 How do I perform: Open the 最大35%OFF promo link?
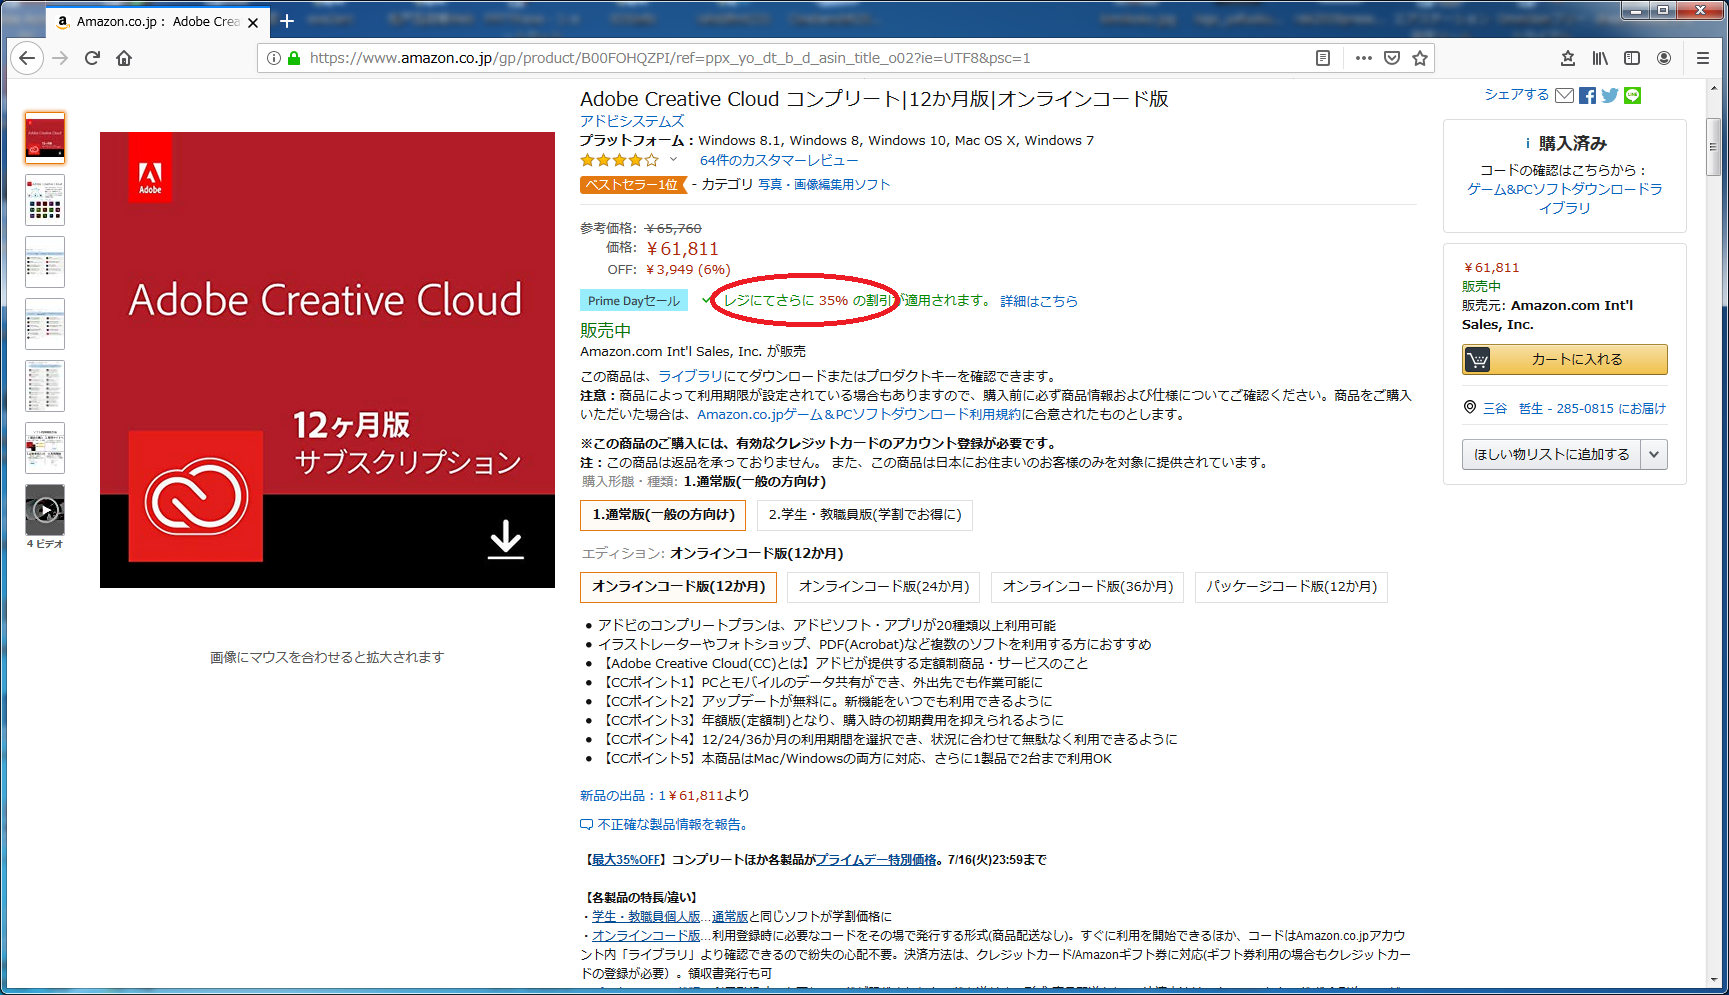(626, 859)
